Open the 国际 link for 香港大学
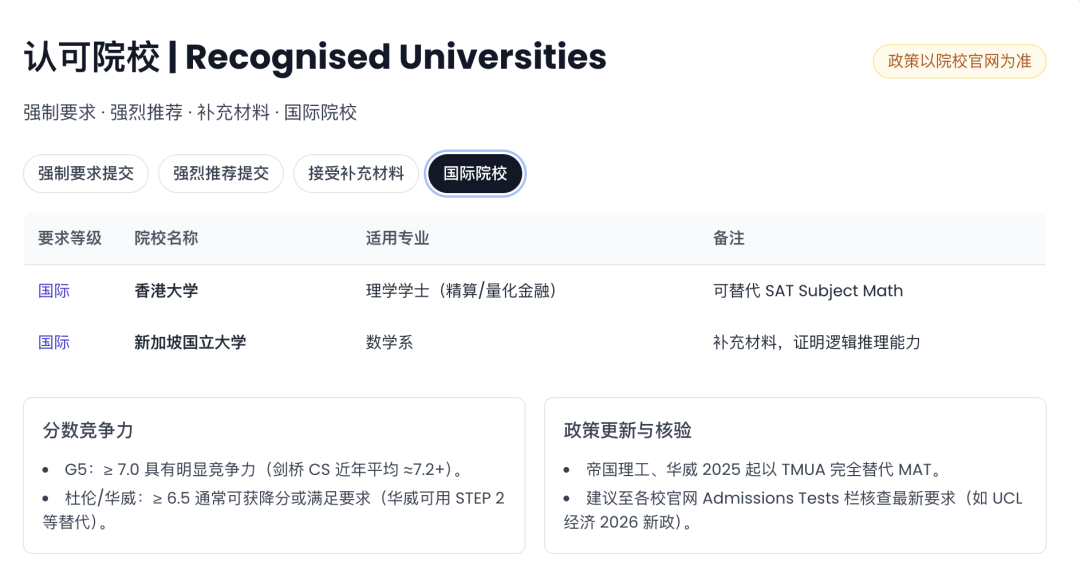This screenshot has width=1080, height=581. click(x=53, y=290)
